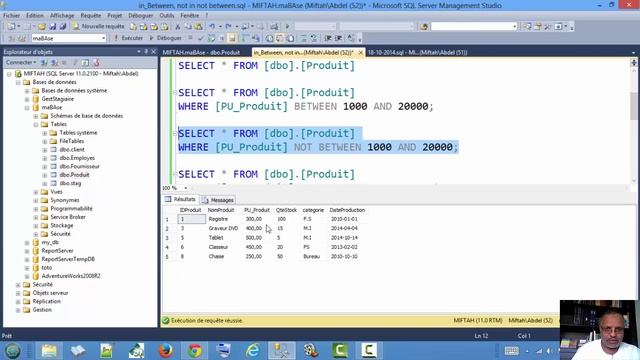Click the Cut scissors icon
Viewport: 640px width, 360px height.
pyautogui.click(x=178, y=27)
